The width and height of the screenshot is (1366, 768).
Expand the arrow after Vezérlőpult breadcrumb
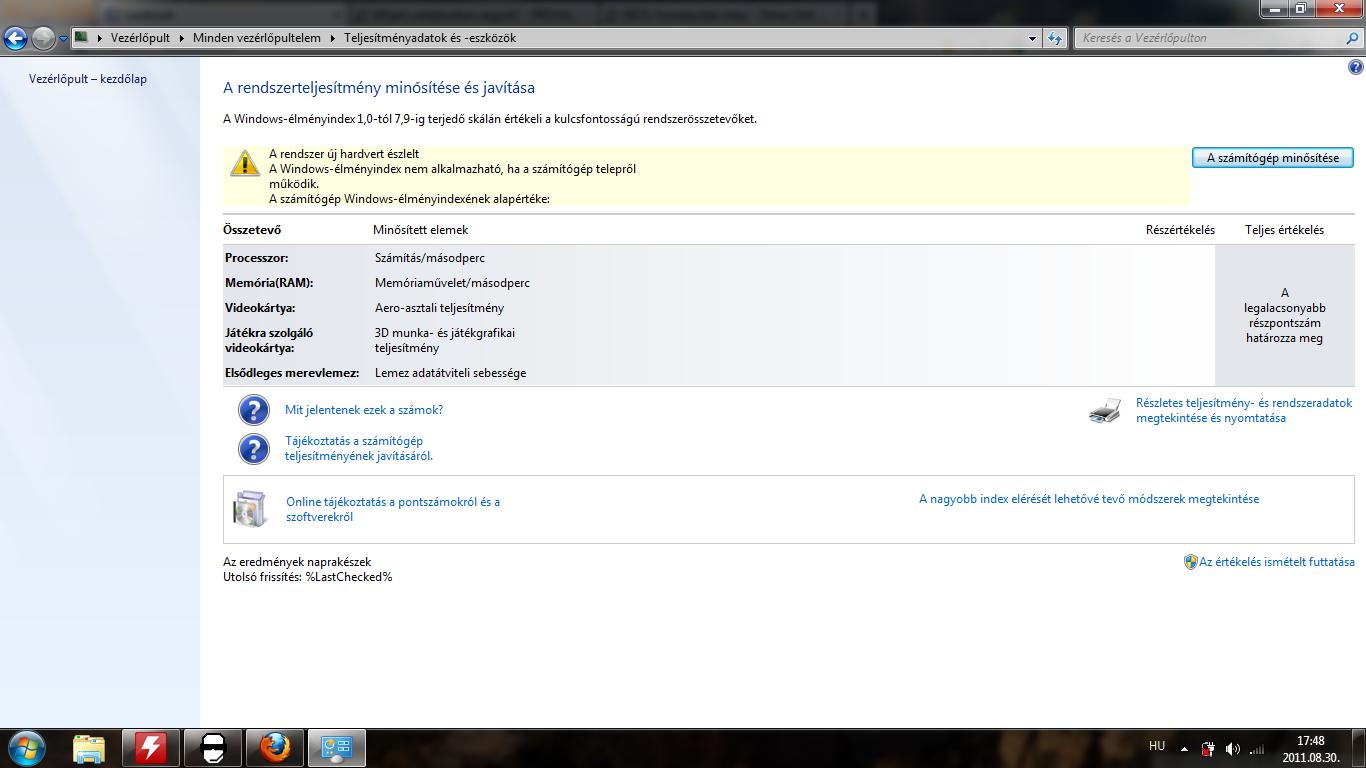coord(182,38)
